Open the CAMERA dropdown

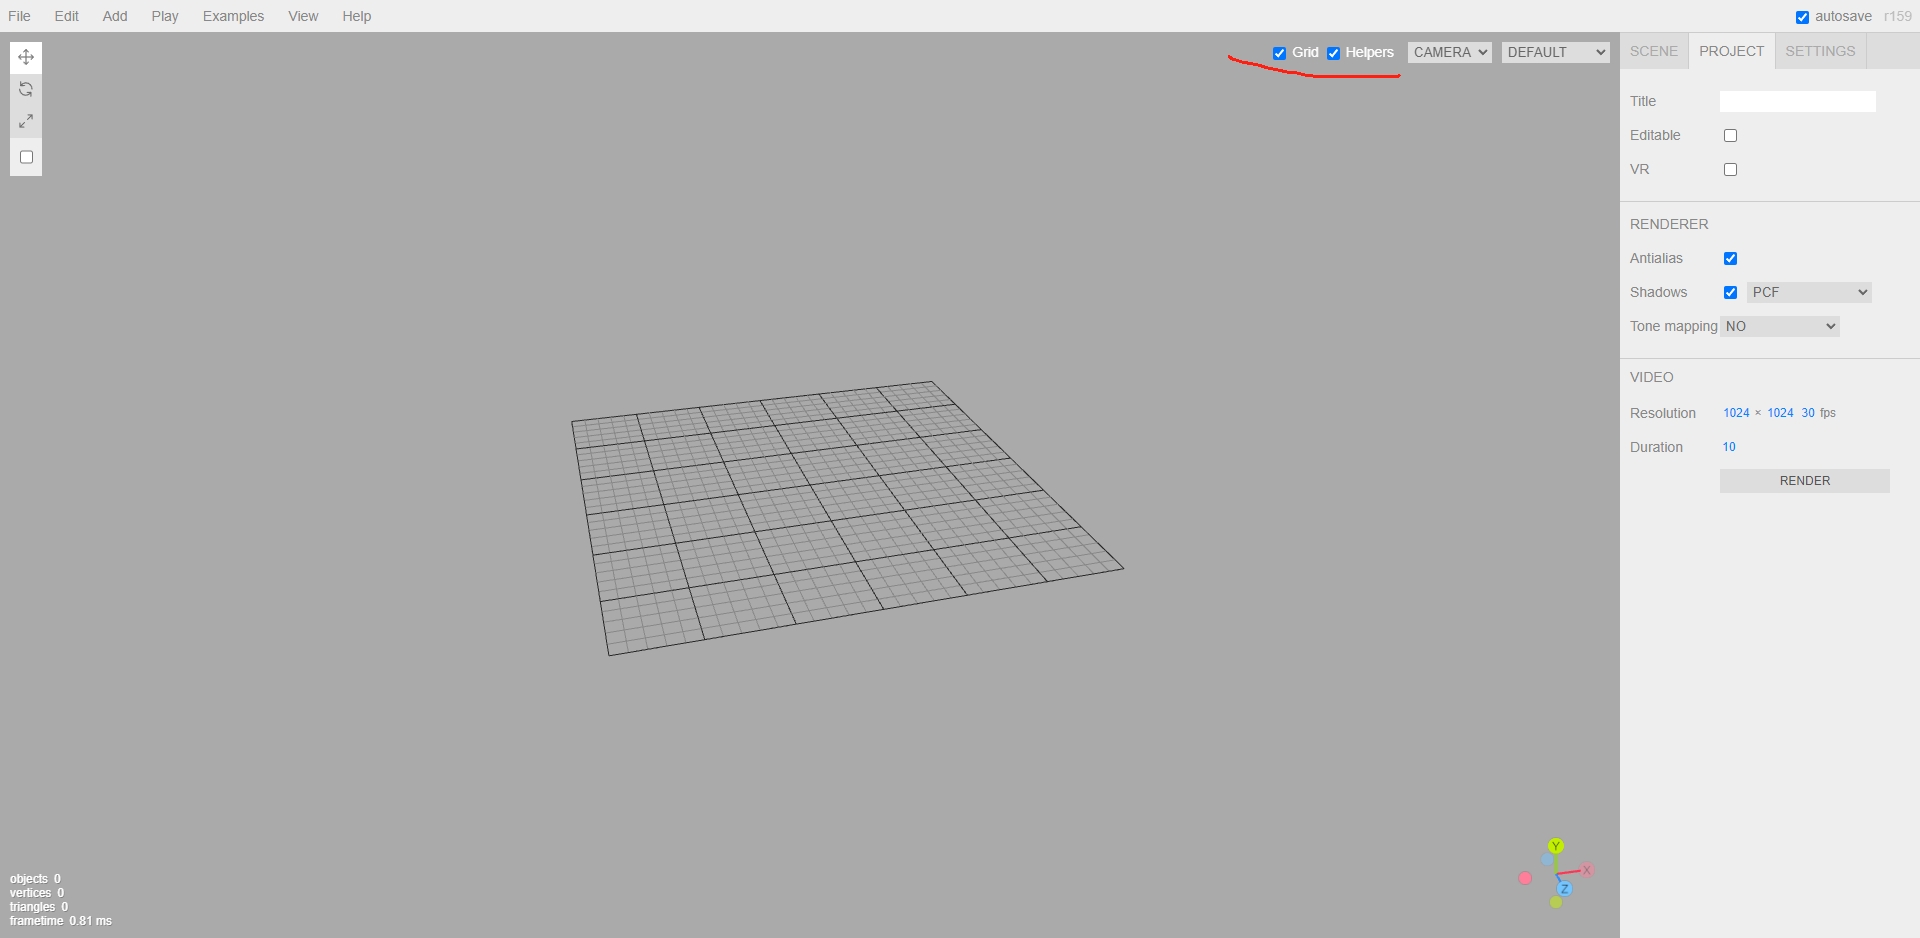(x=1450, y=52)
